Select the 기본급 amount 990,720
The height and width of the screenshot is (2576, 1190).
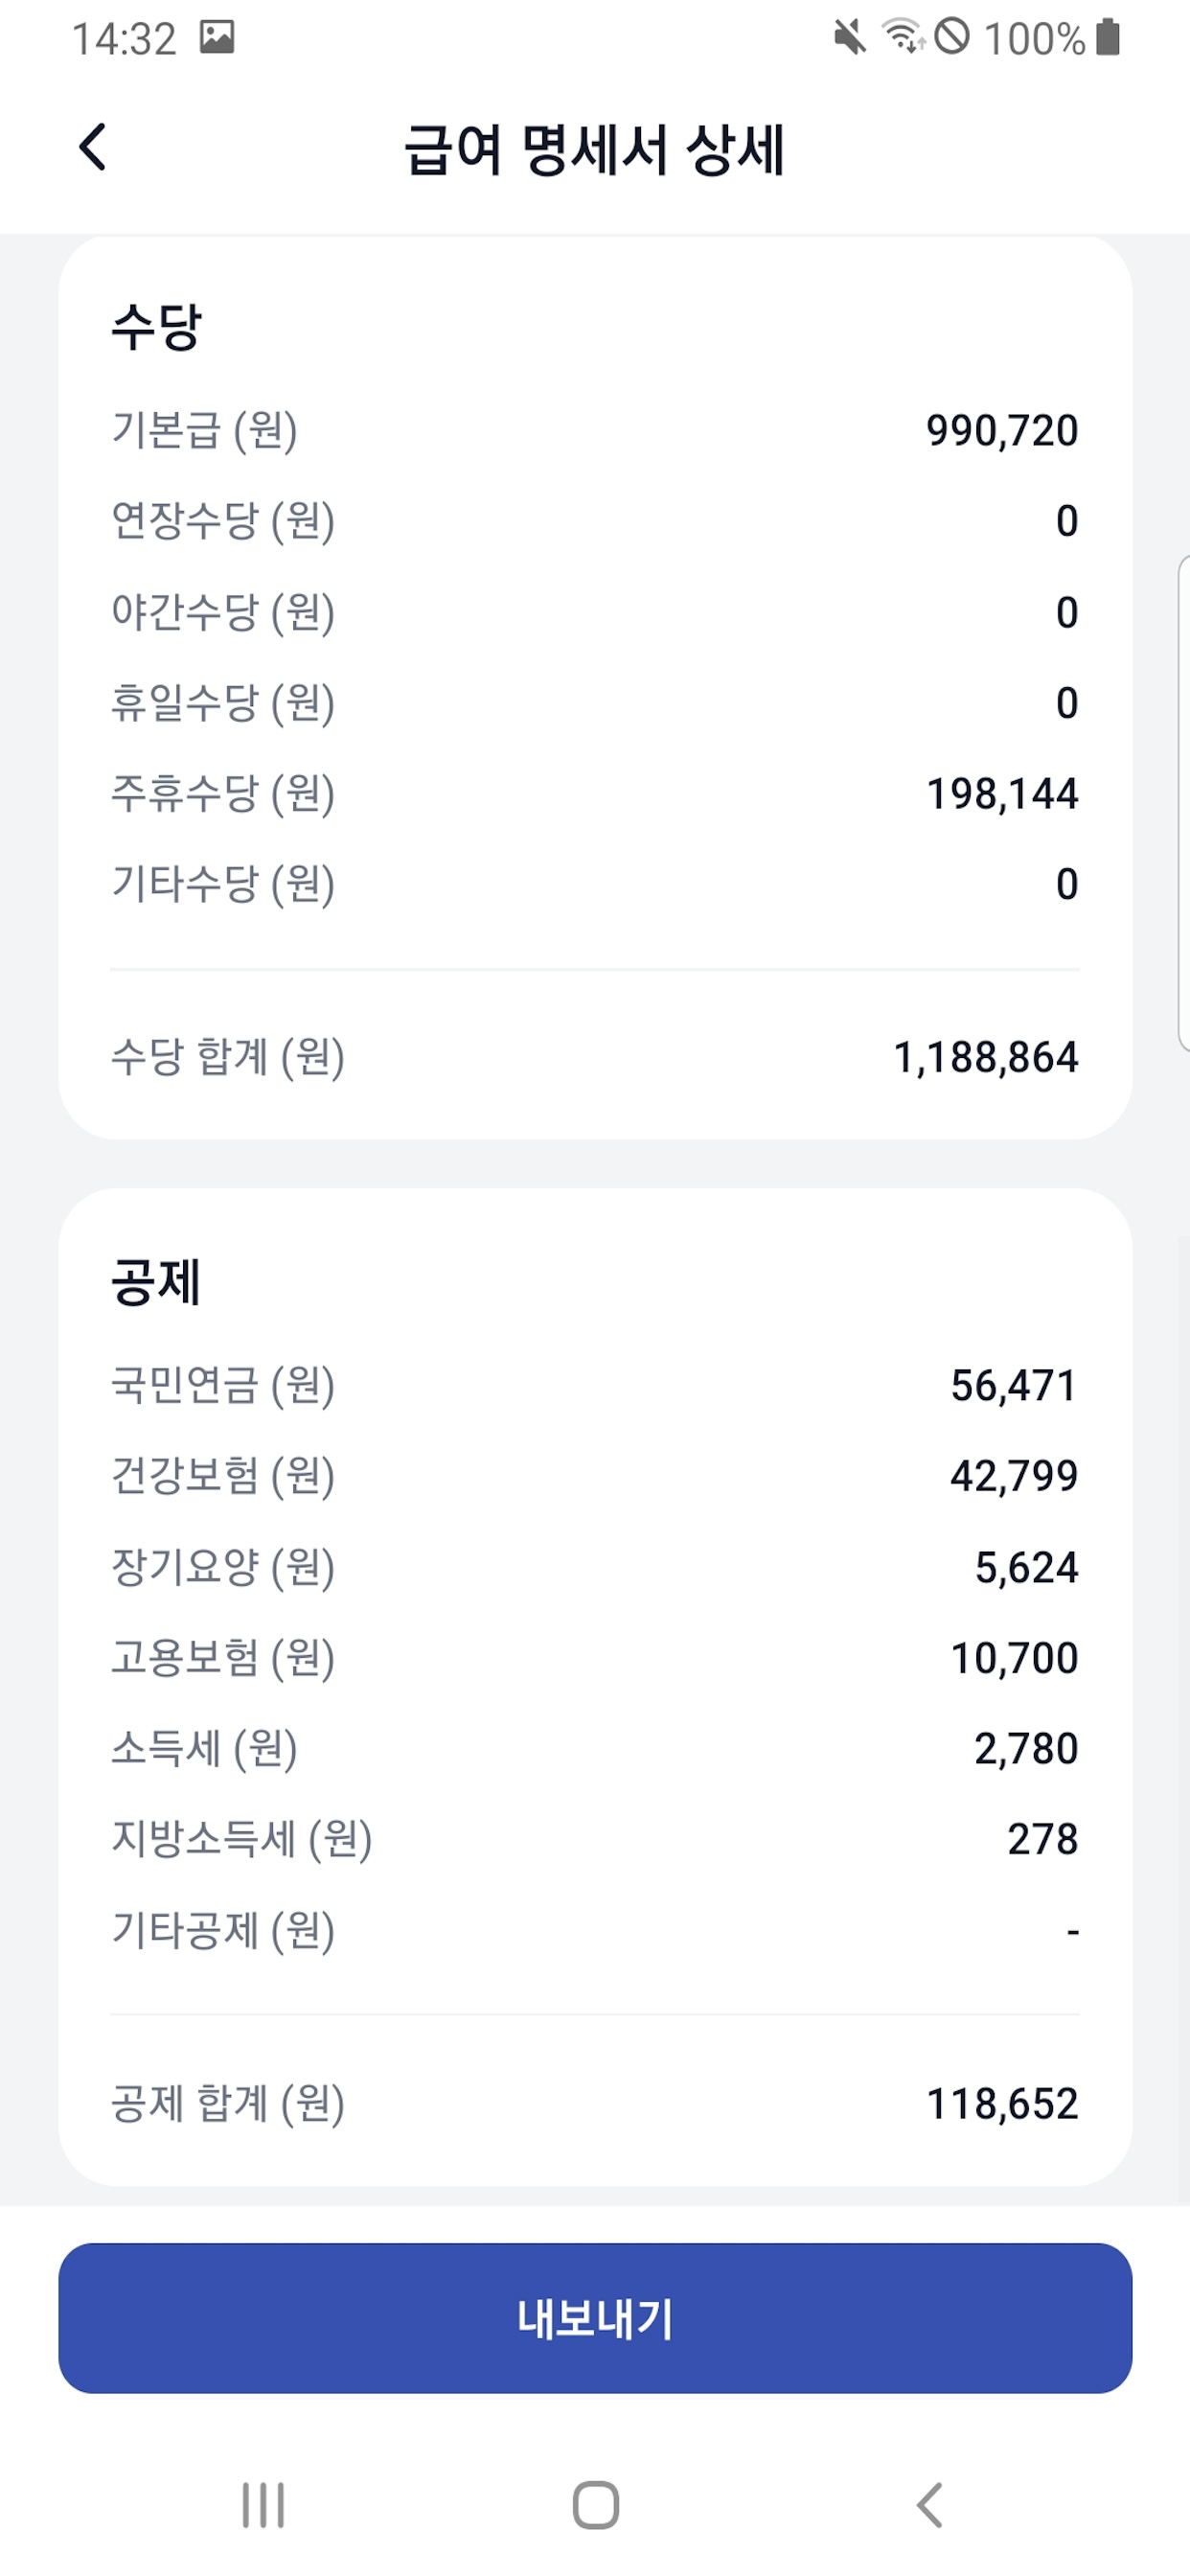point(1001,431)
